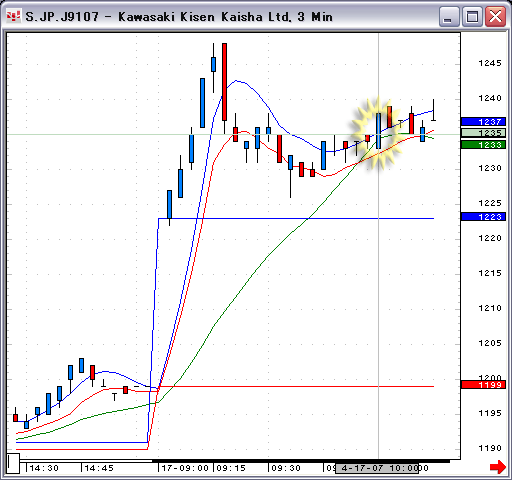Click the tall red candle at the peak
The height and width of the screenshot is (480, 512).
pyautogui.click(x=224, y=82)
